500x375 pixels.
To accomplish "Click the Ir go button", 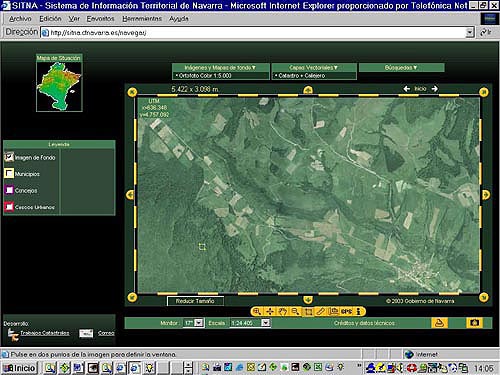I will coord(486,32).
